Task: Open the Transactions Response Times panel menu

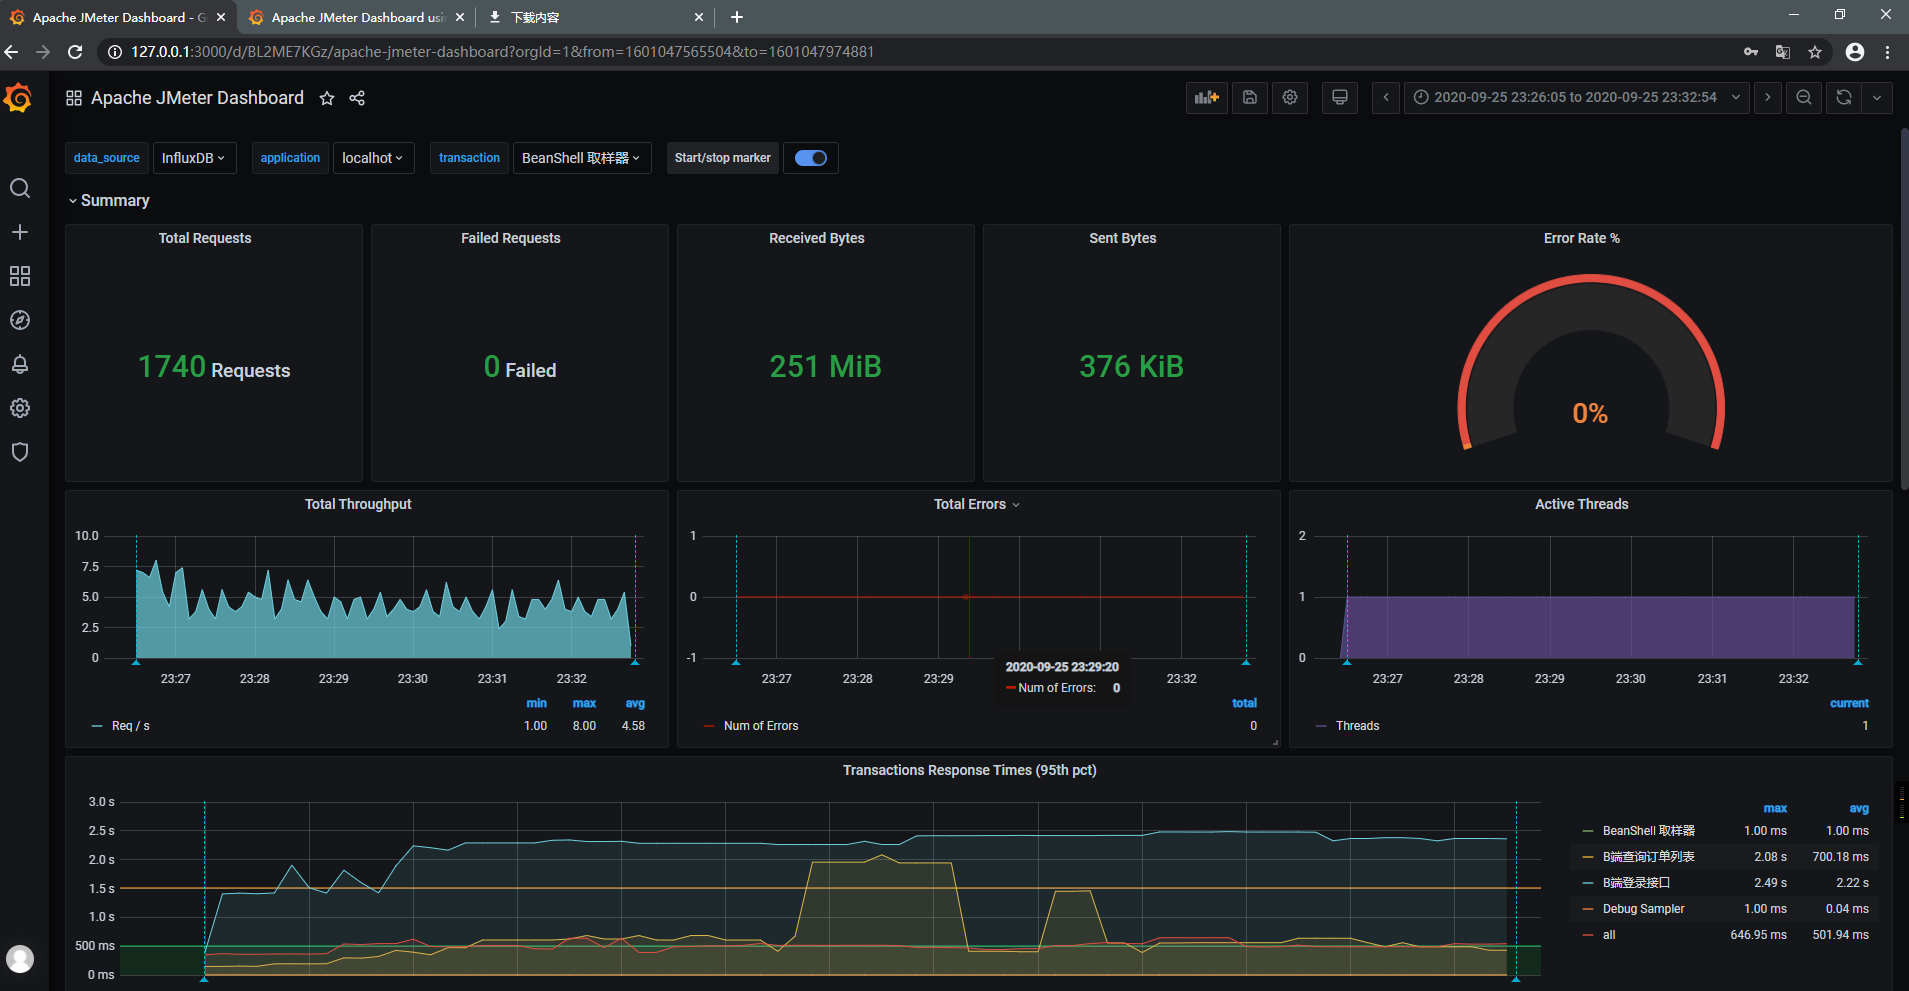Action: click(969, 770)
